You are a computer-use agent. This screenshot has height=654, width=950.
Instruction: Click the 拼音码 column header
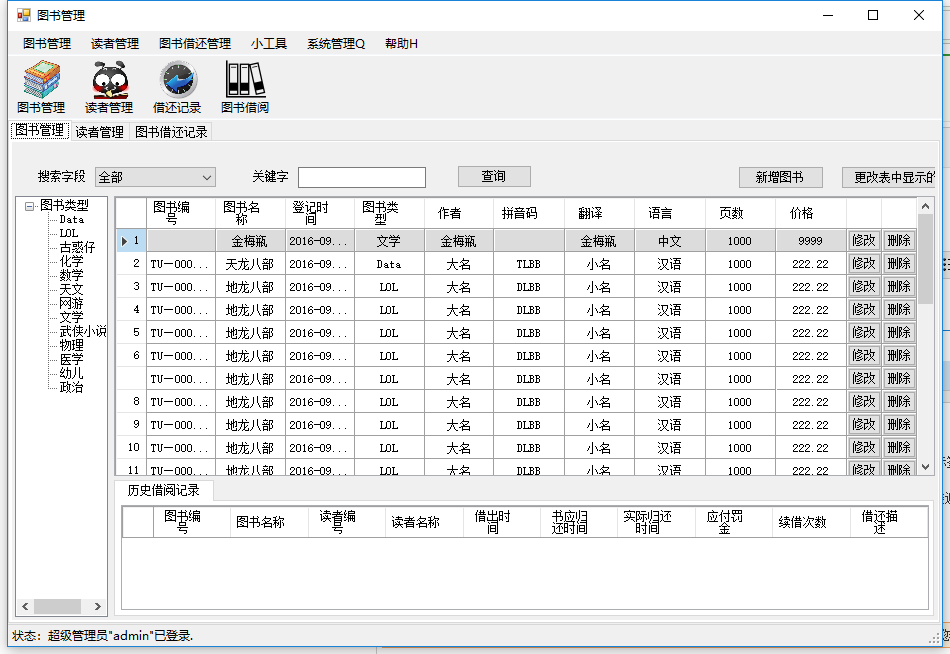coord(529,213)
